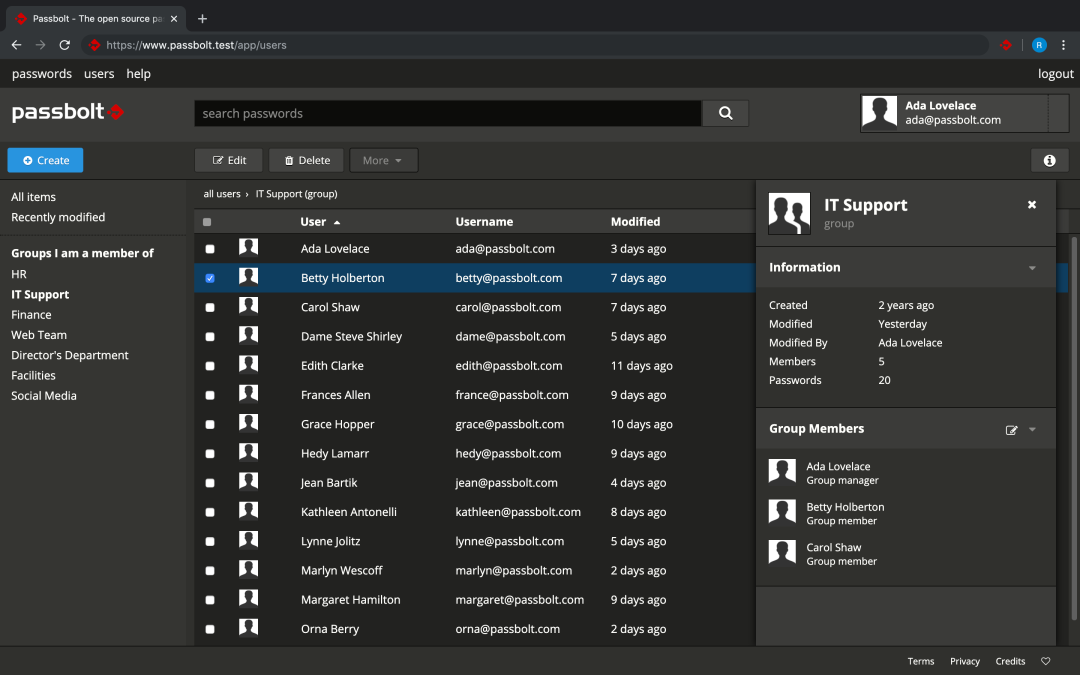Open the Chrome profile avatar
1080x675 pixels.
point(1039,45)
